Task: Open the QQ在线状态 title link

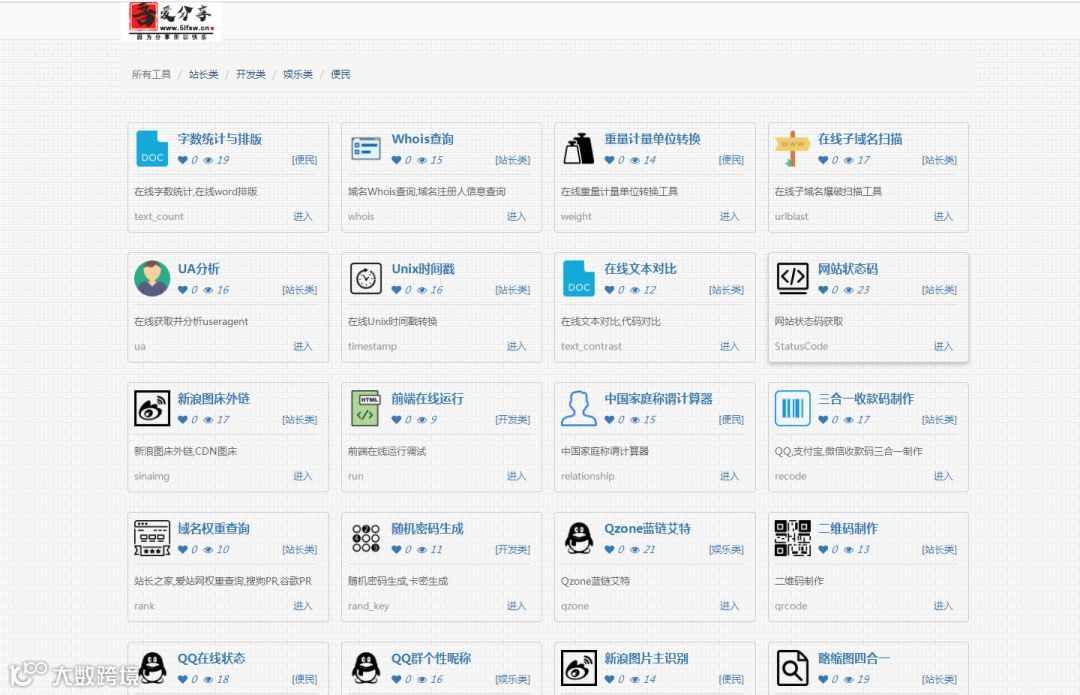Action: (211, 658)
